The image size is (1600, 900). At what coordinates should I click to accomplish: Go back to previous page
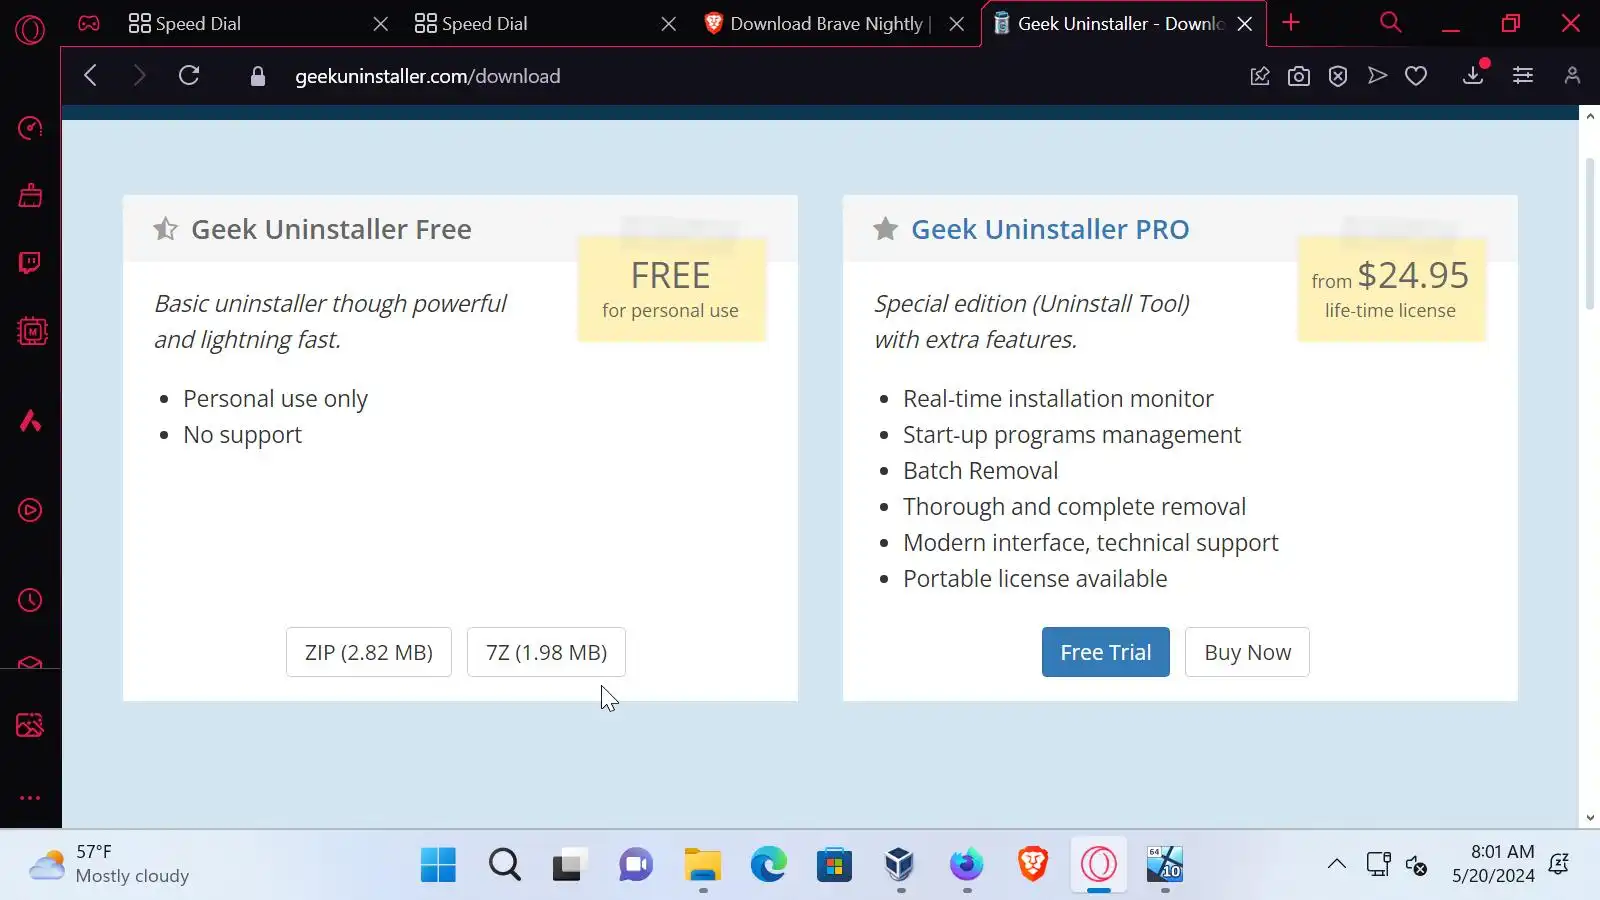(90, 76)
